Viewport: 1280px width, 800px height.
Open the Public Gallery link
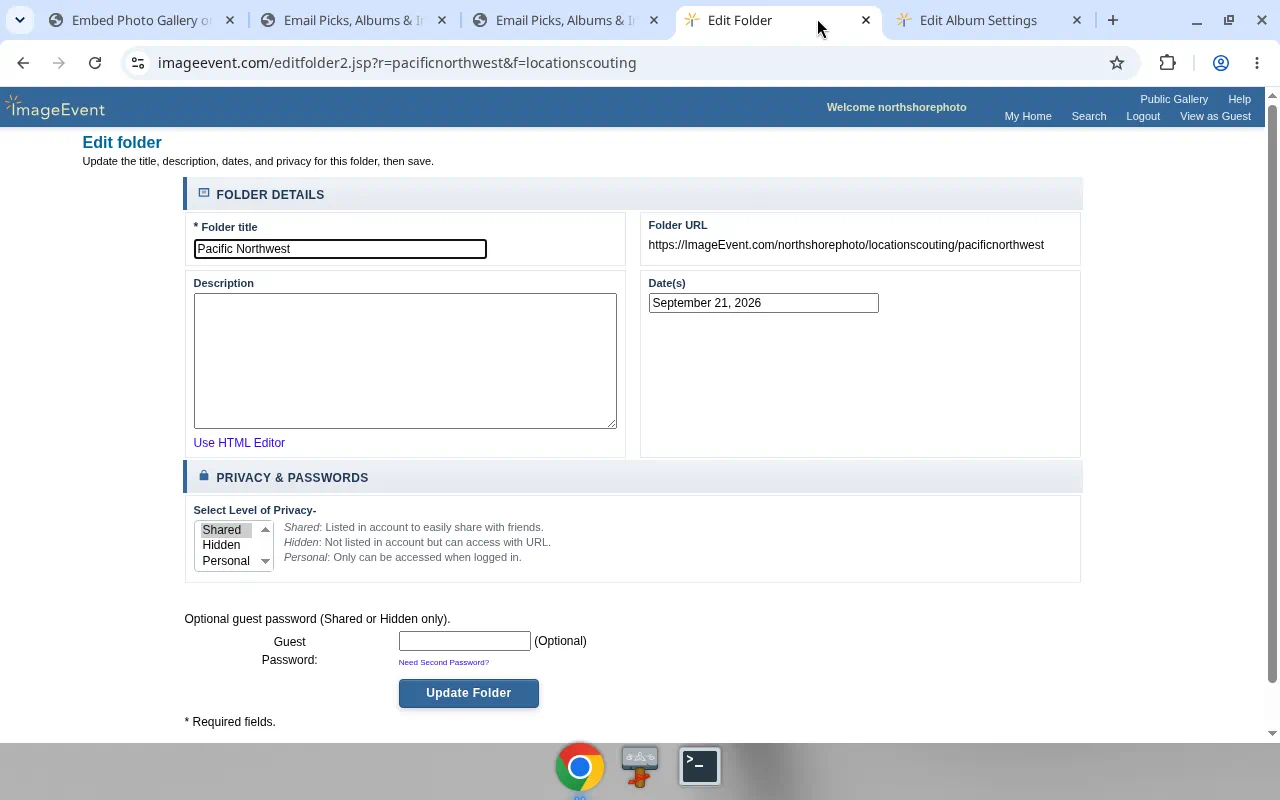[x=1174, y=99]
